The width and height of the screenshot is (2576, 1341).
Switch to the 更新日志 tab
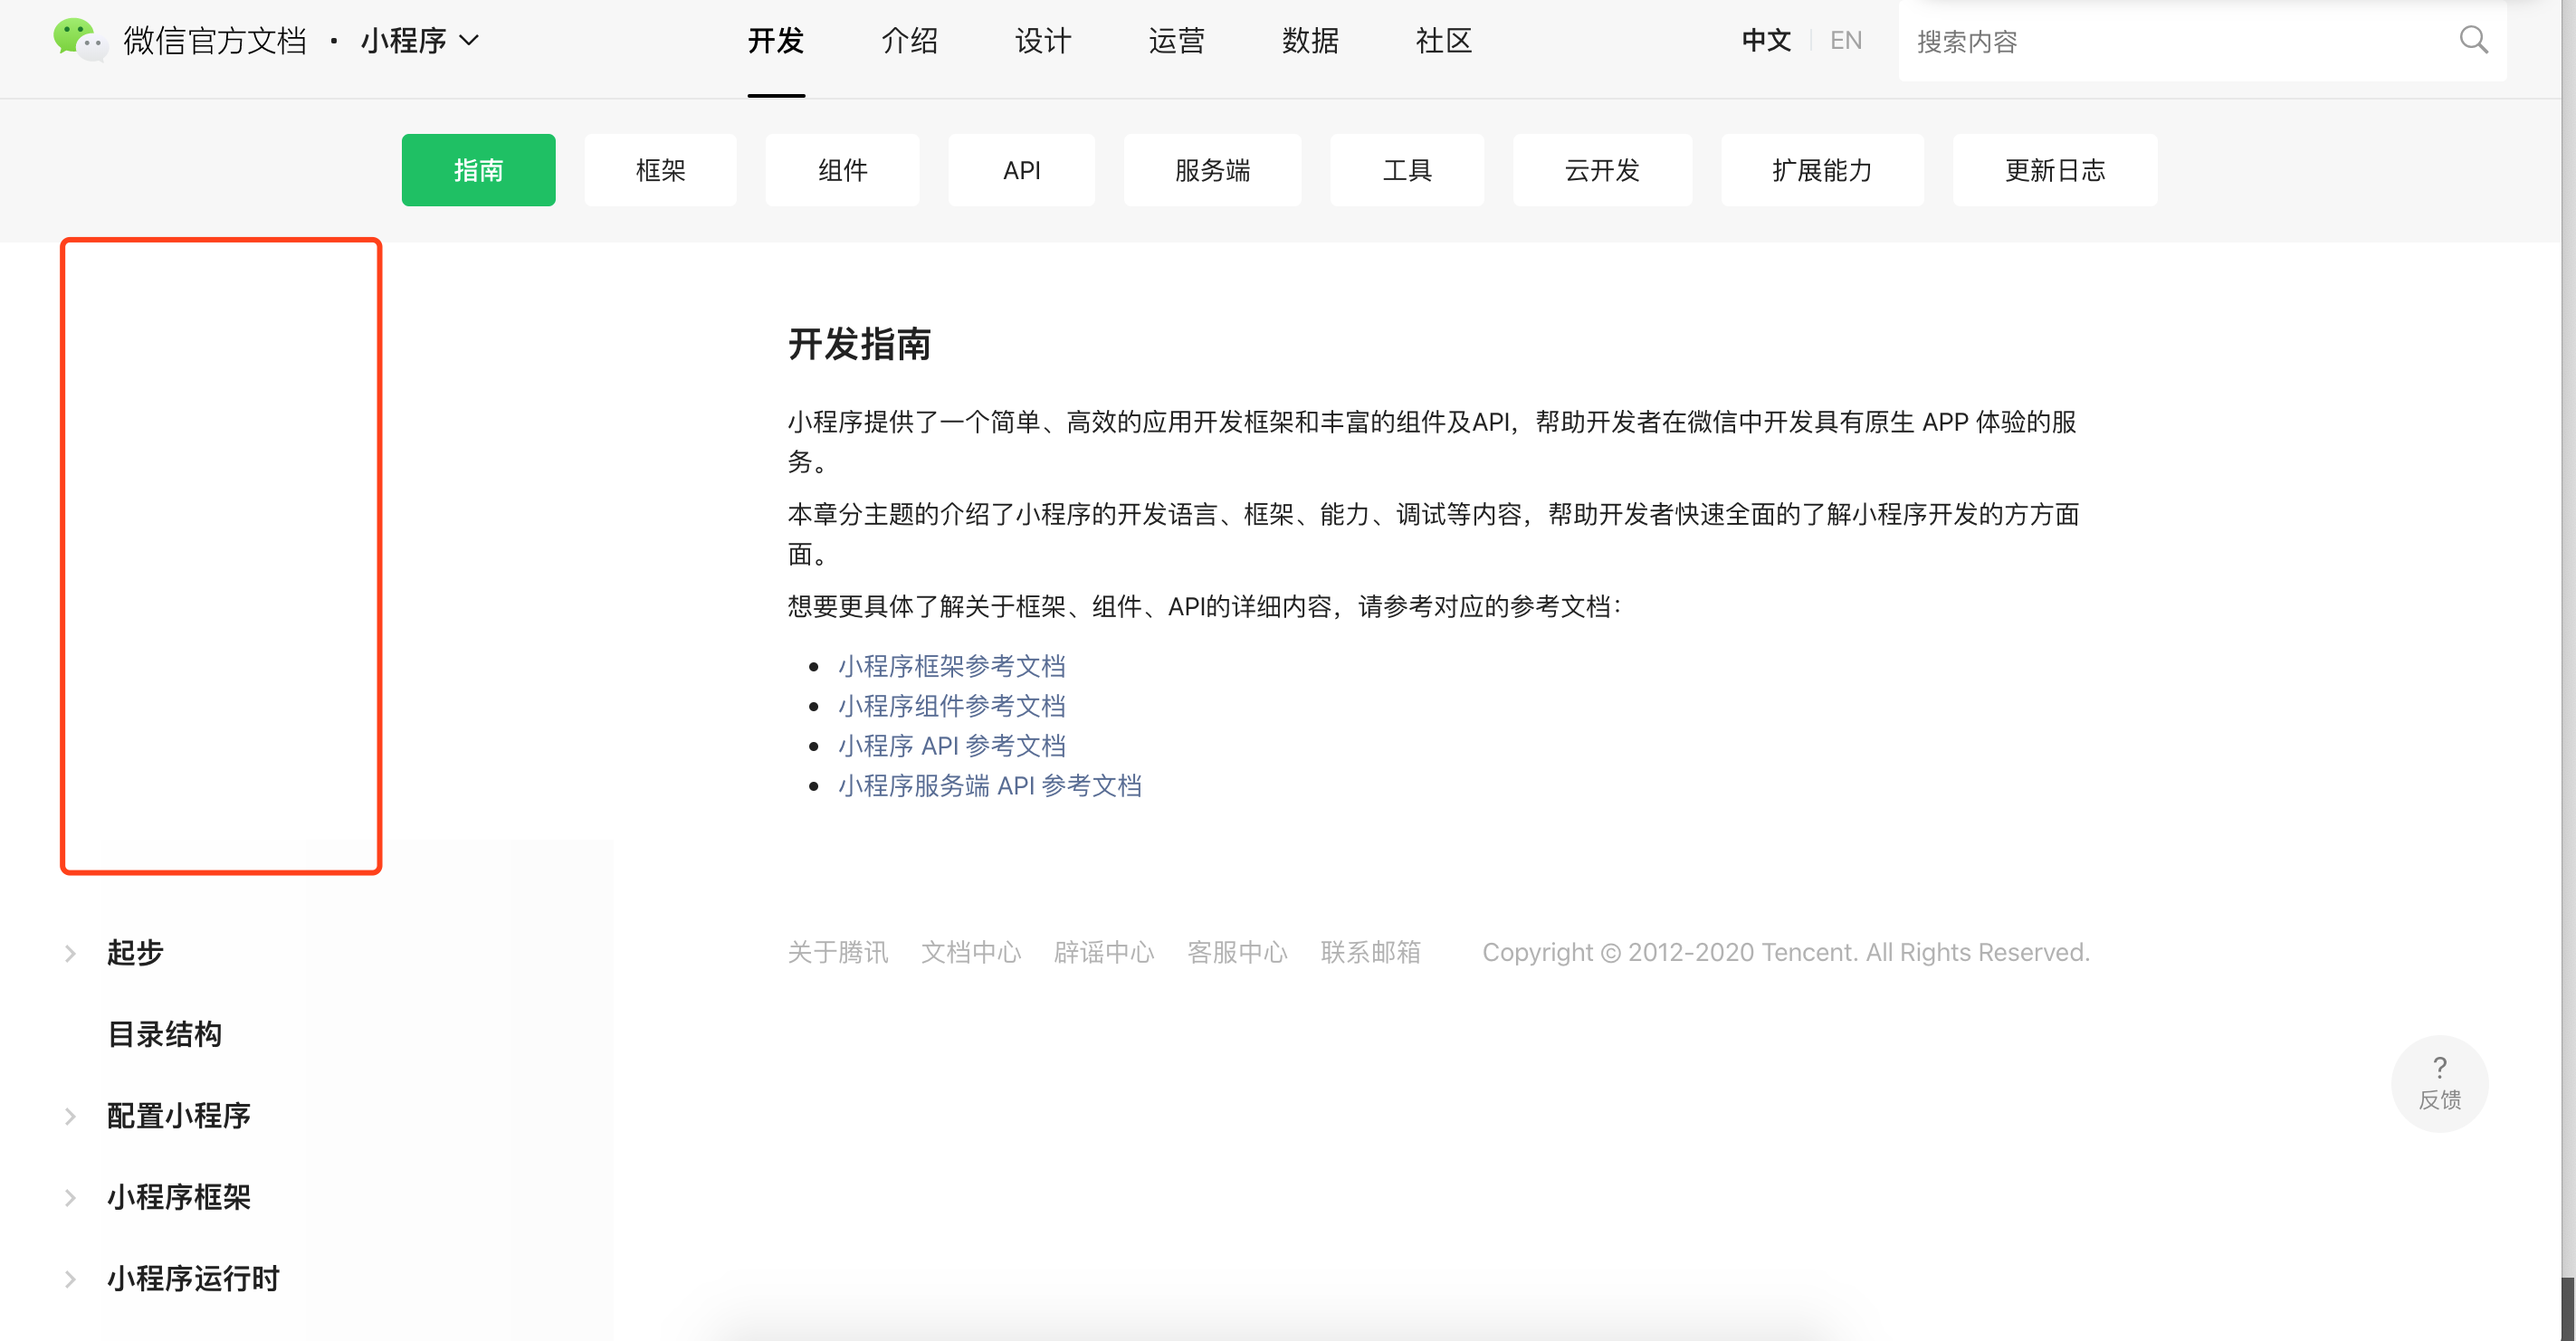point(2054,170)
